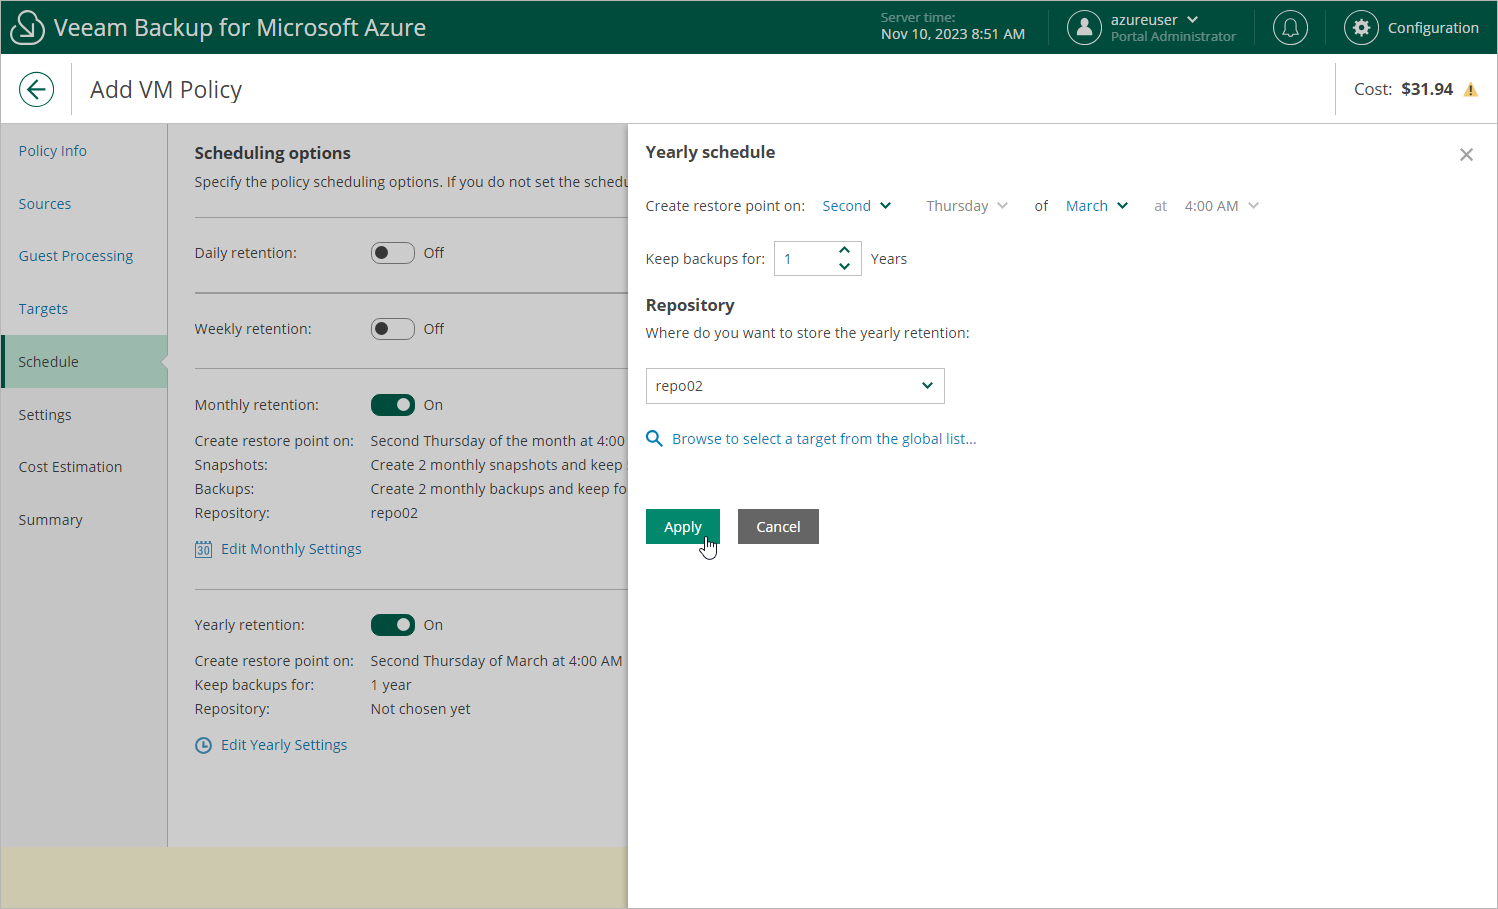Open the 4:00 AM time dropdown

point(1221,206)
